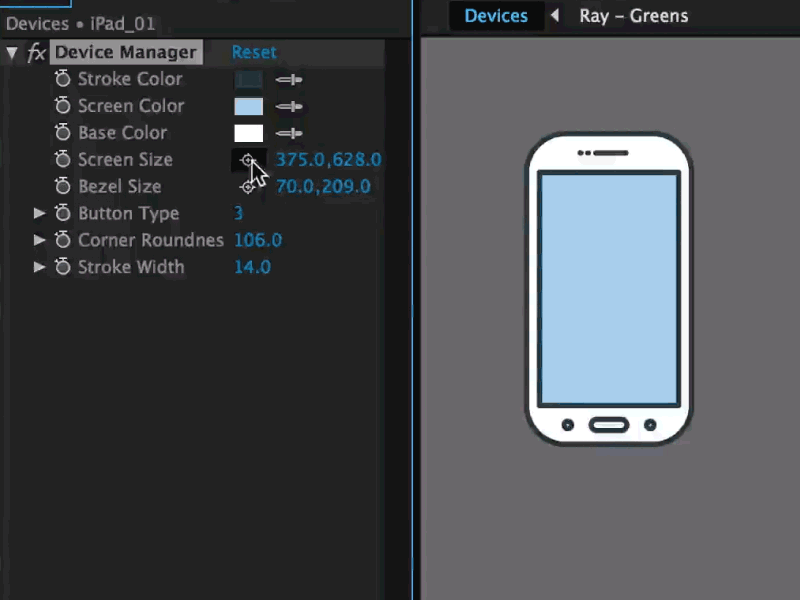Open the Ray – Greens composition selector
Image resolution: width=800 pixels, height=600 pixels.
(x=633, y=15)
